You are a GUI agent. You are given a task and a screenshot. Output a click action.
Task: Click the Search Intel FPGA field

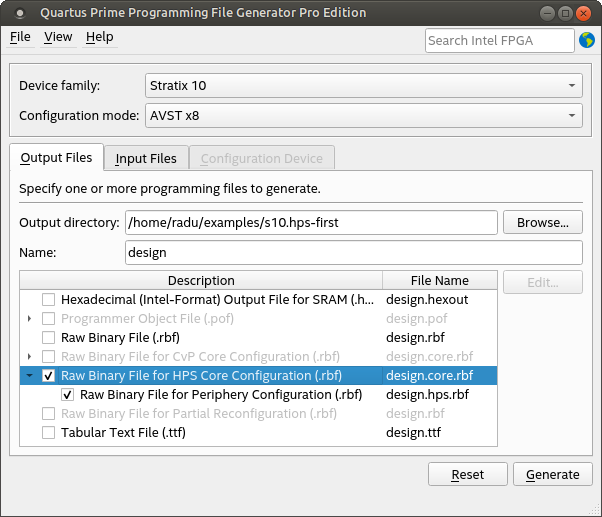pos(499,40)
